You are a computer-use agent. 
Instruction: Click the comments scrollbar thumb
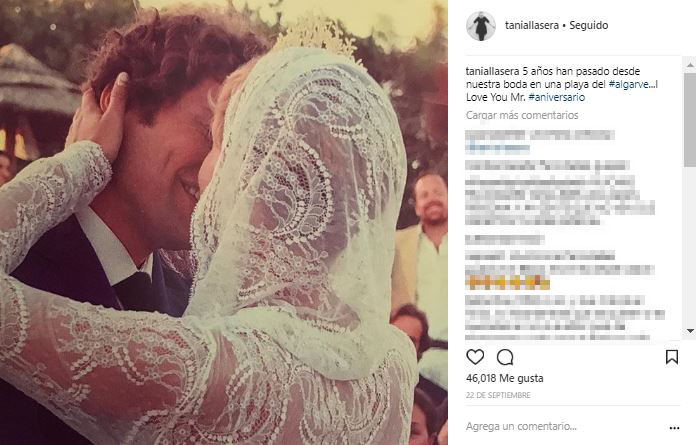[690, 120]
